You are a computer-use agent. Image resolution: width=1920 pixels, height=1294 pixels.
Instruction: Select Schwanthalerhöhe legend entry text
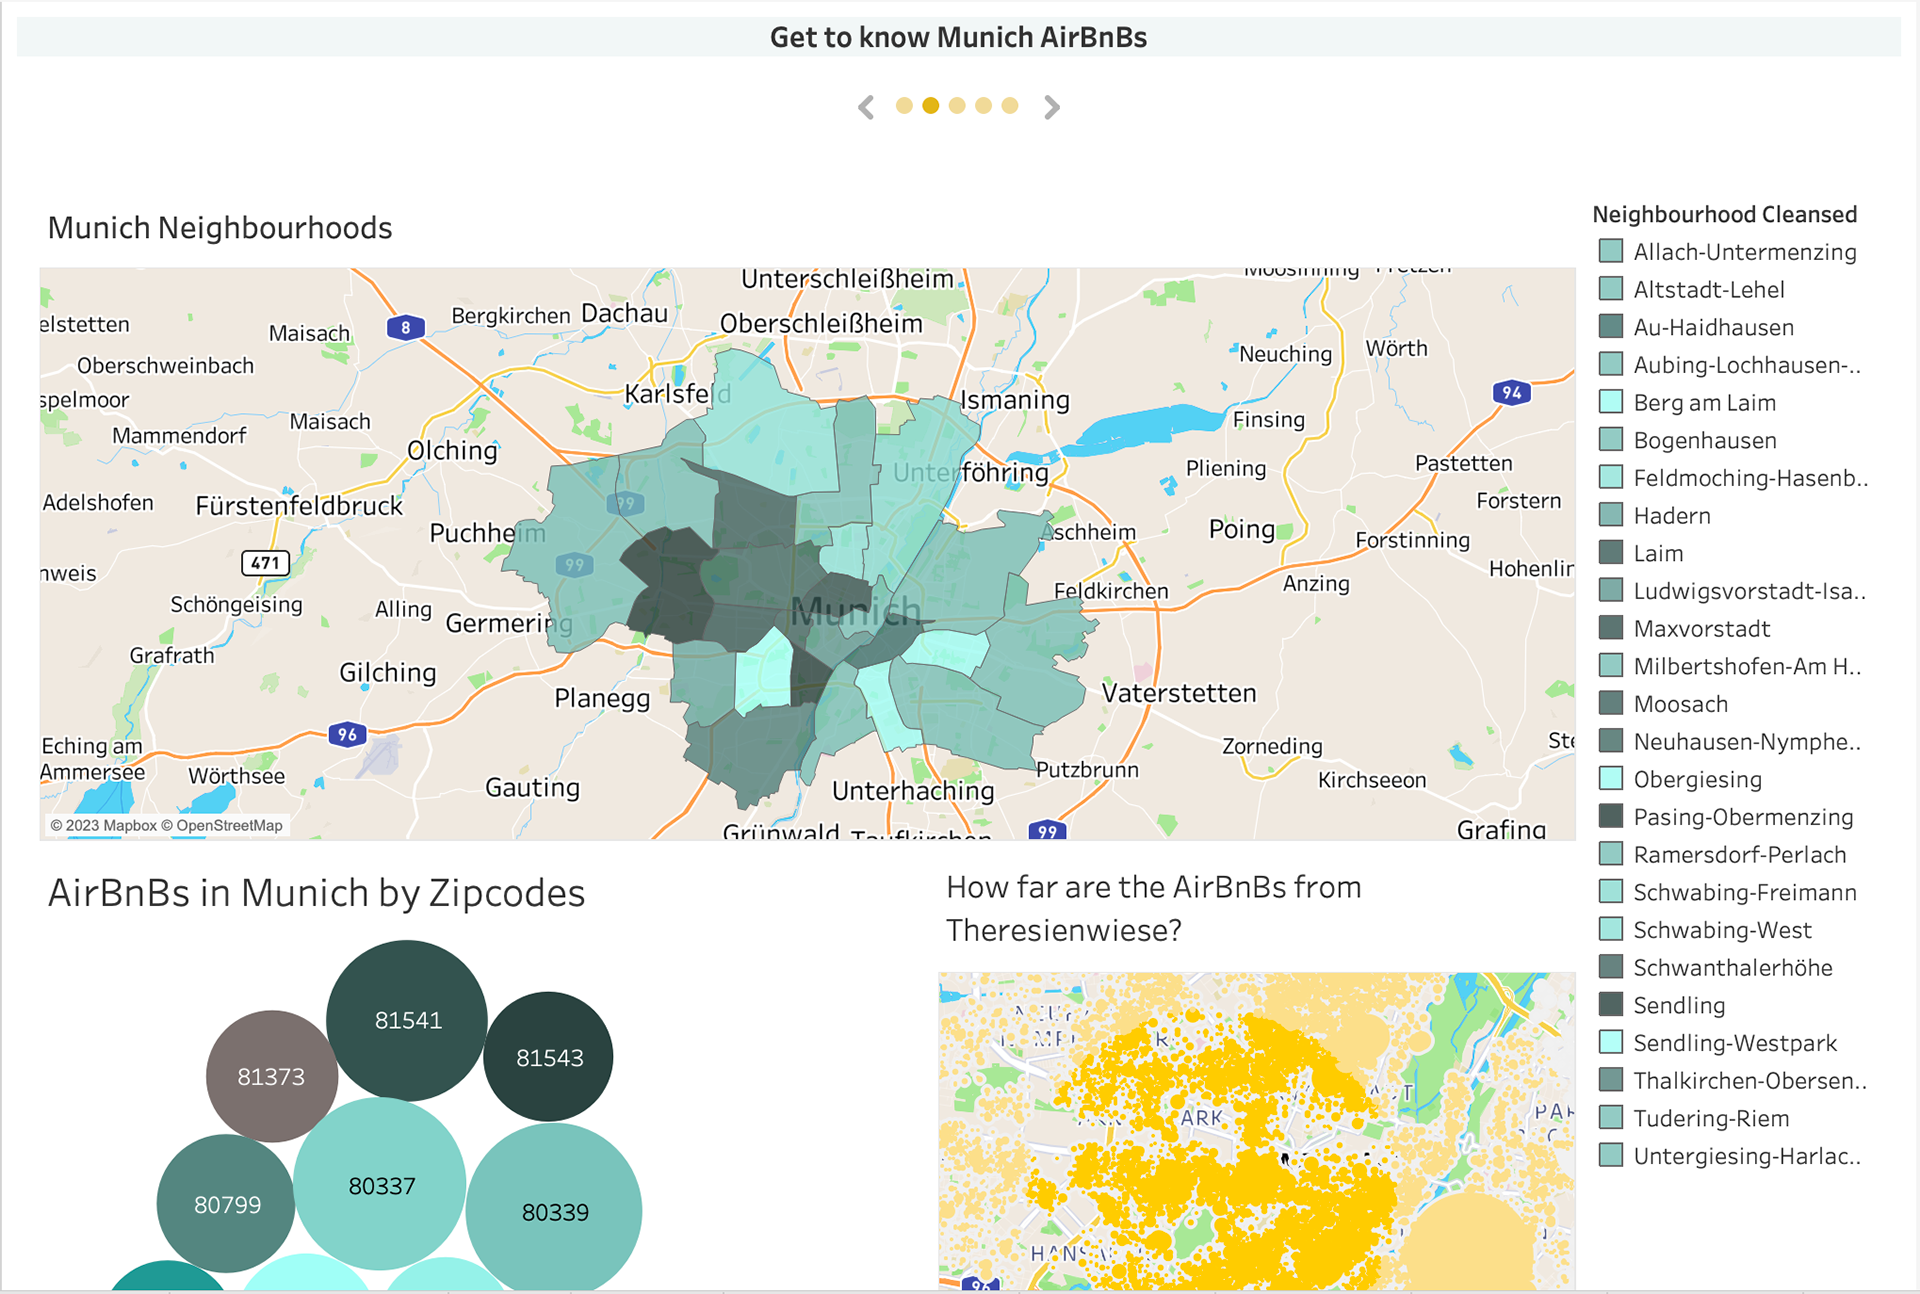pyautogui.click(x=1733, y=968)
